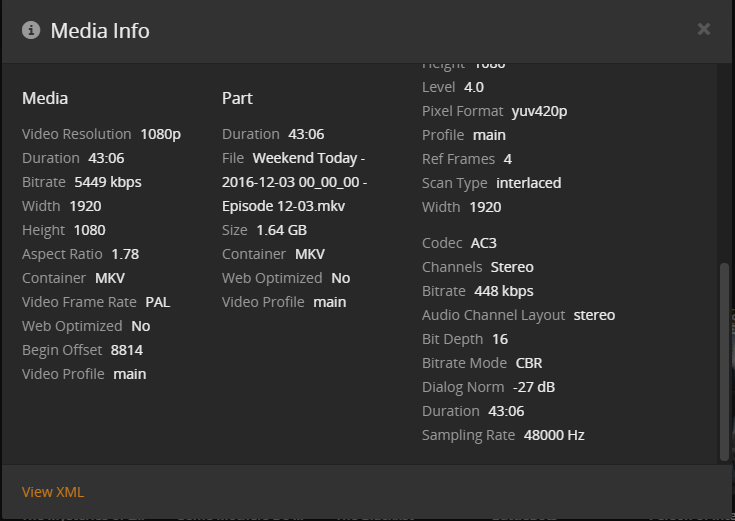Click the Pixel Format yuv420p value
Image resolution: width=735 pixels, height=521 pixels.
[539, 111]
